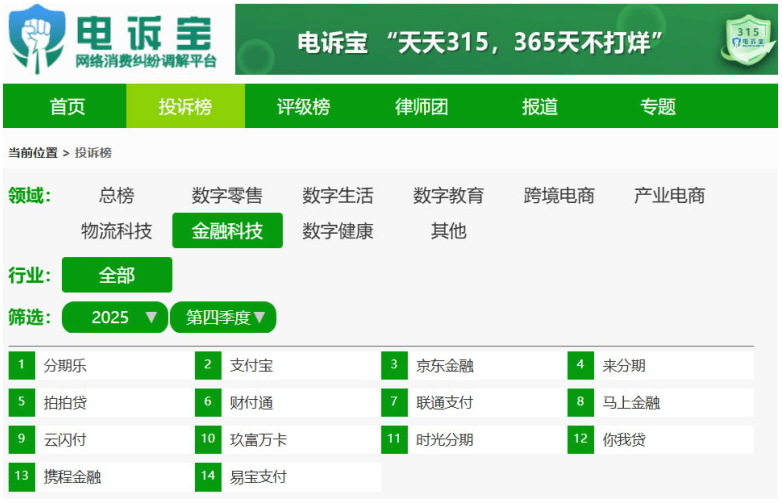Screen dimensions: 782x503
Task: Filter by 产业电商 domain
Action: [x=670, y=195]
